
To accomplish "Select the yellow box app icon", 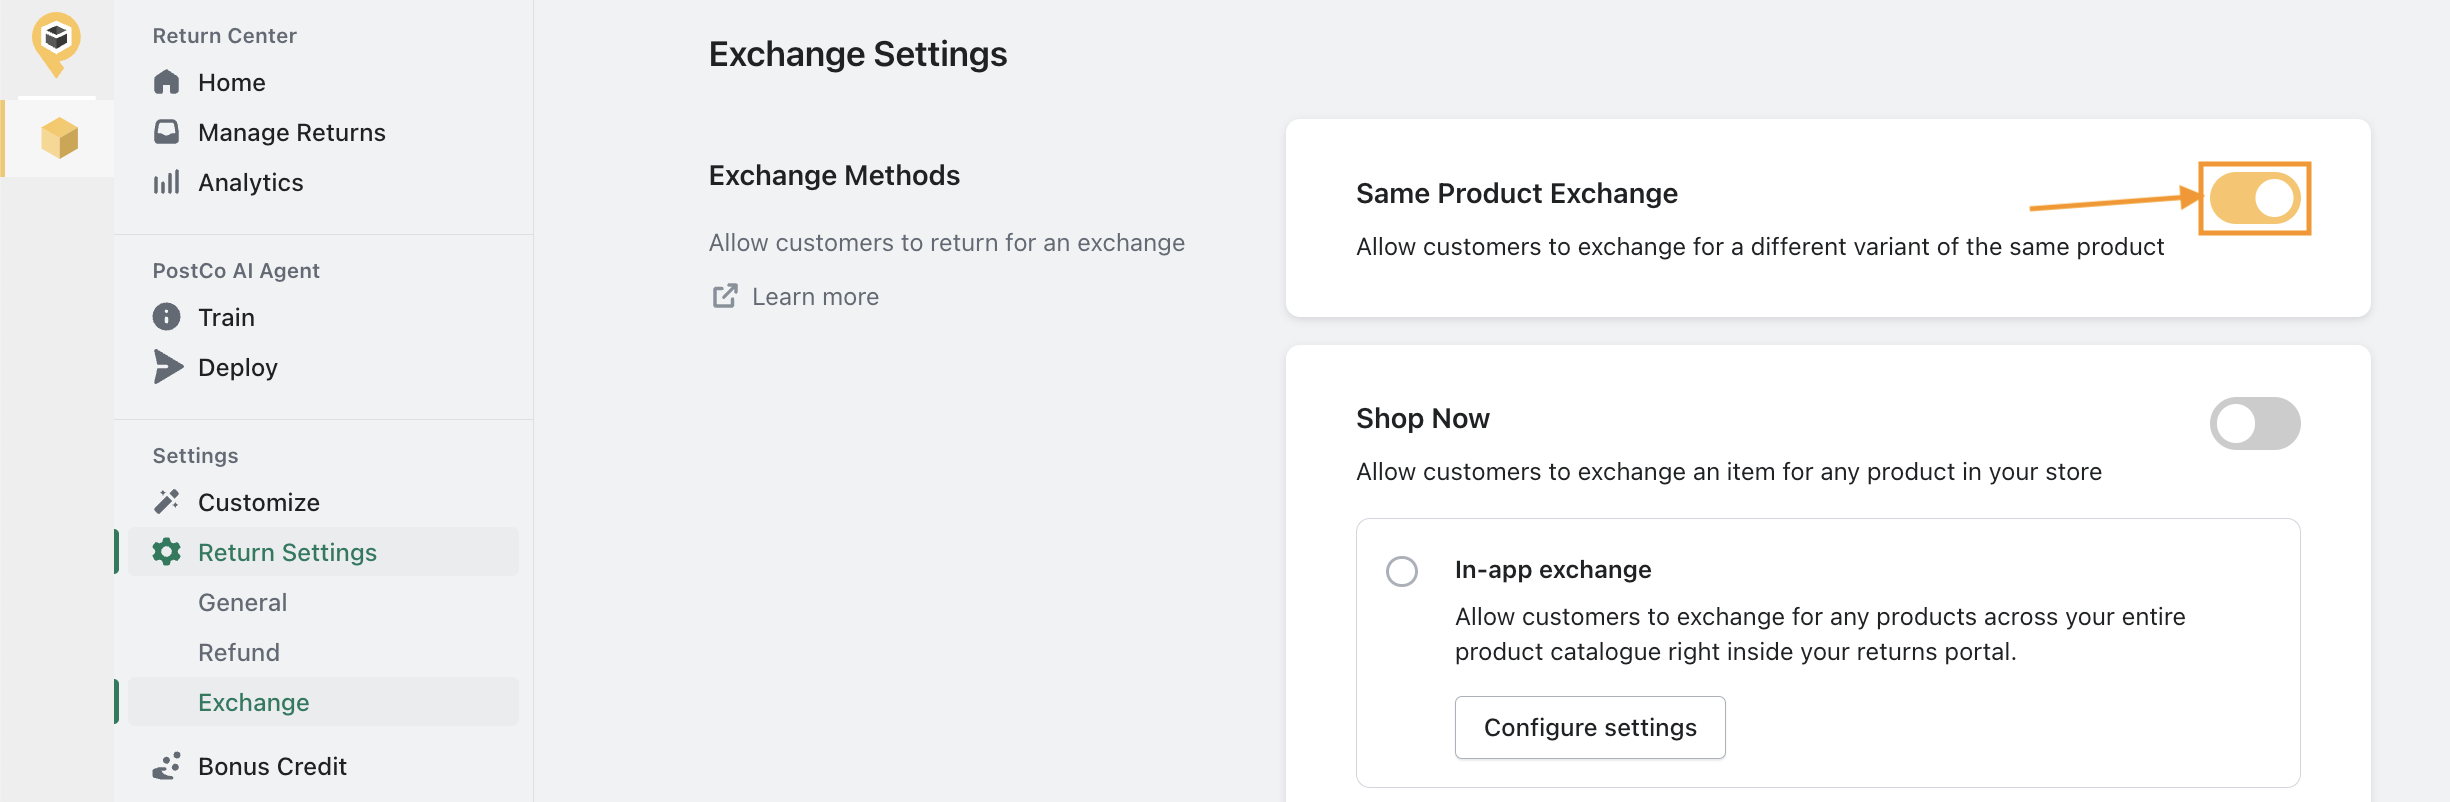I will click(59, 138).
